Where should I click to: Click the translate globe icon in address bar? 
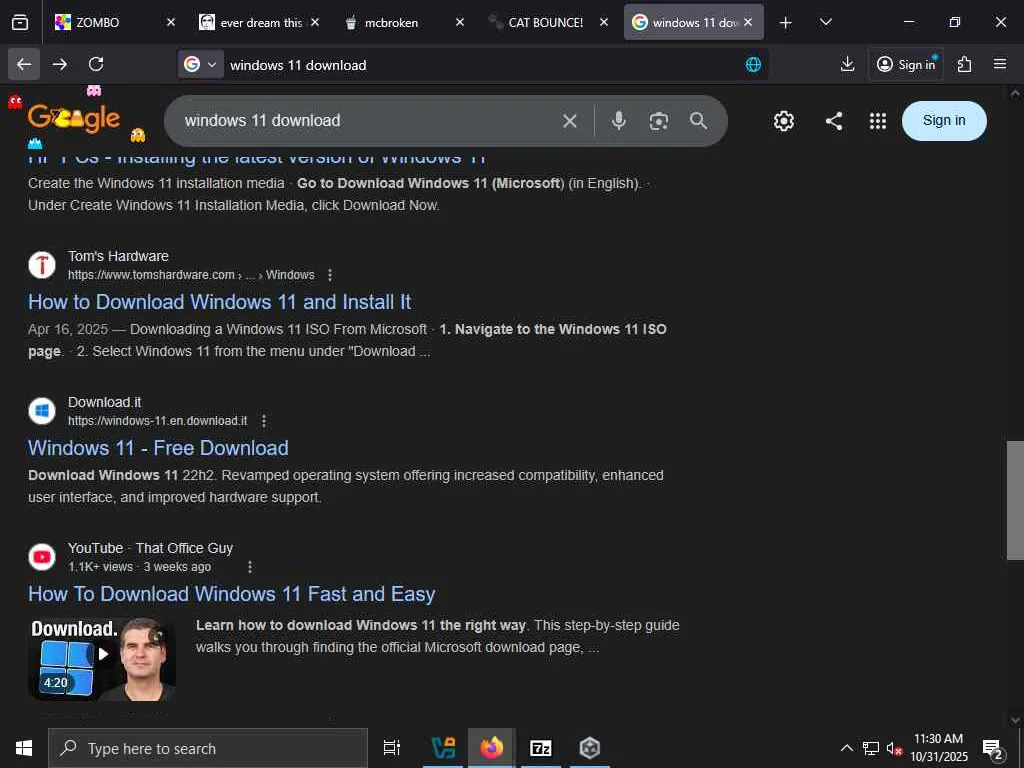point(753,64)
